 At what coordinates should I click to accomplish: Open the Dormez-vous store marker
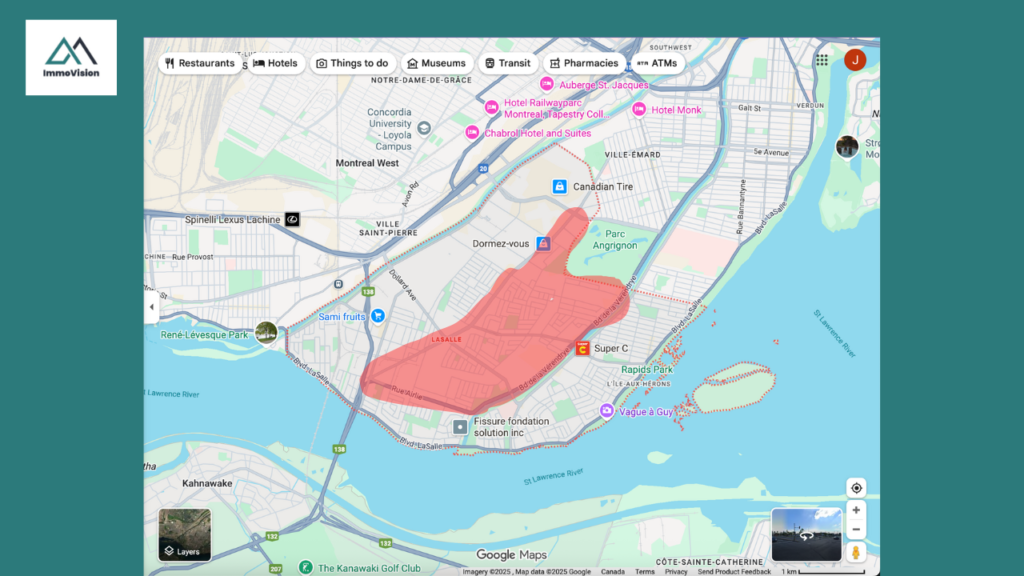click(x=543, y=243)
